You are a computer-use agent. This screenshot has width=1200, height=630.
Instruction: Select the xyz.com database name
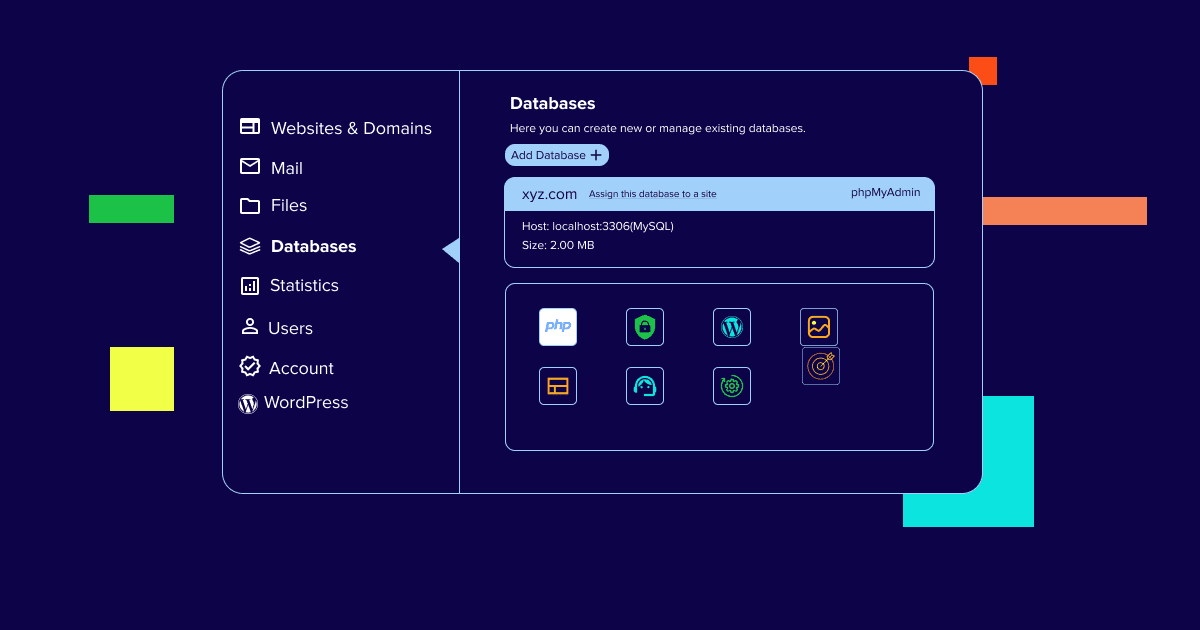click(549, 194)
